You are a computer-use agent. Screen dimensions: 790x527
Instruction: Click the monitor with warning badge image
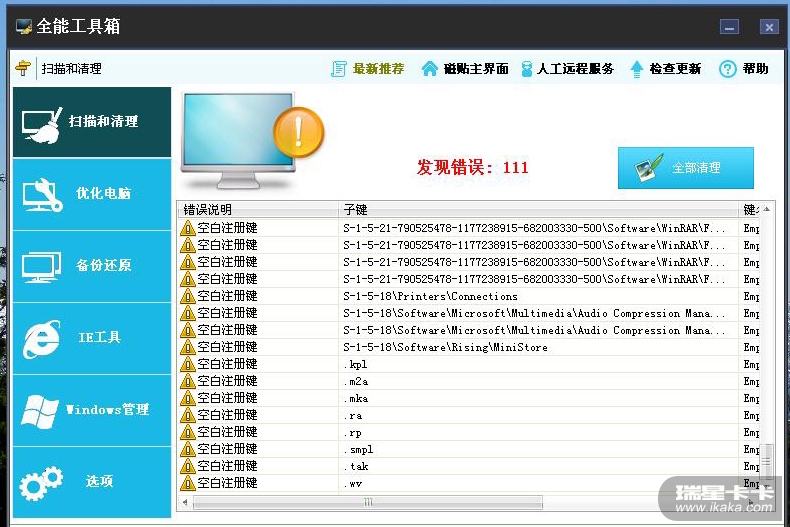pyautogui.click(x=252, y=141)
